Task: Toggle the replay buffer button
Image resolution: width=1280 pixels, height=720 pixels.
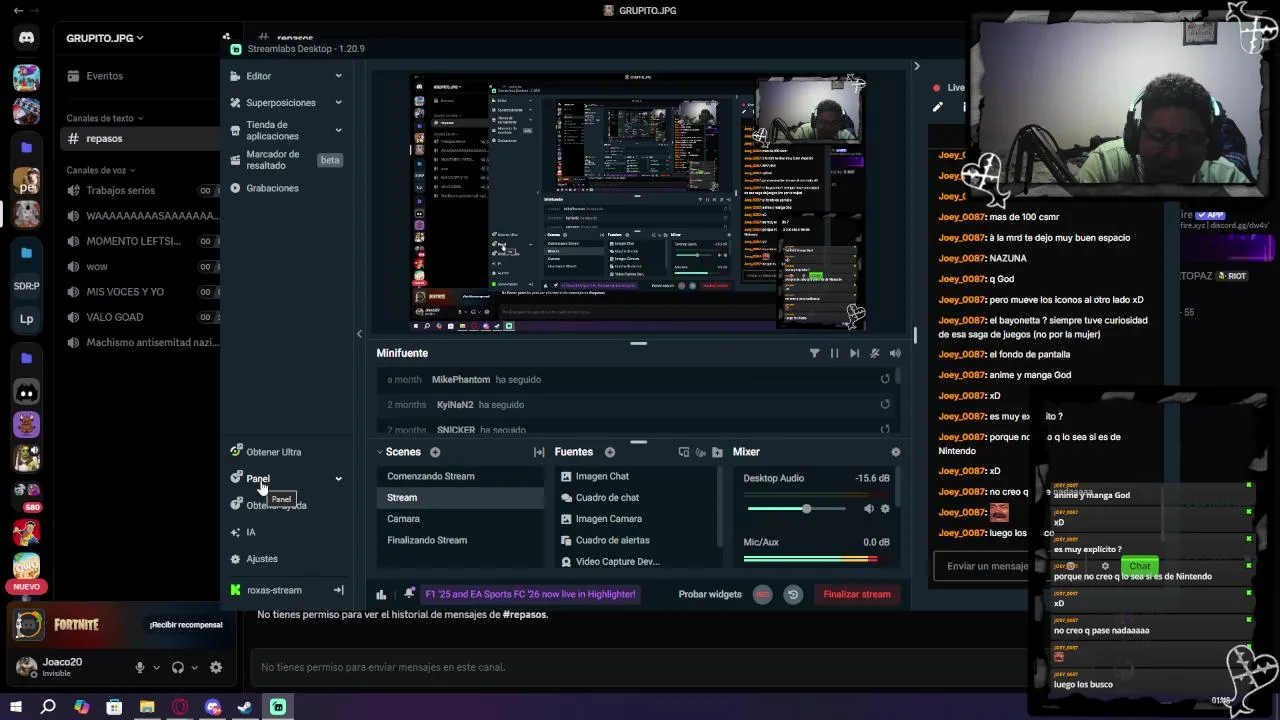Action: (x=793, y=594)
